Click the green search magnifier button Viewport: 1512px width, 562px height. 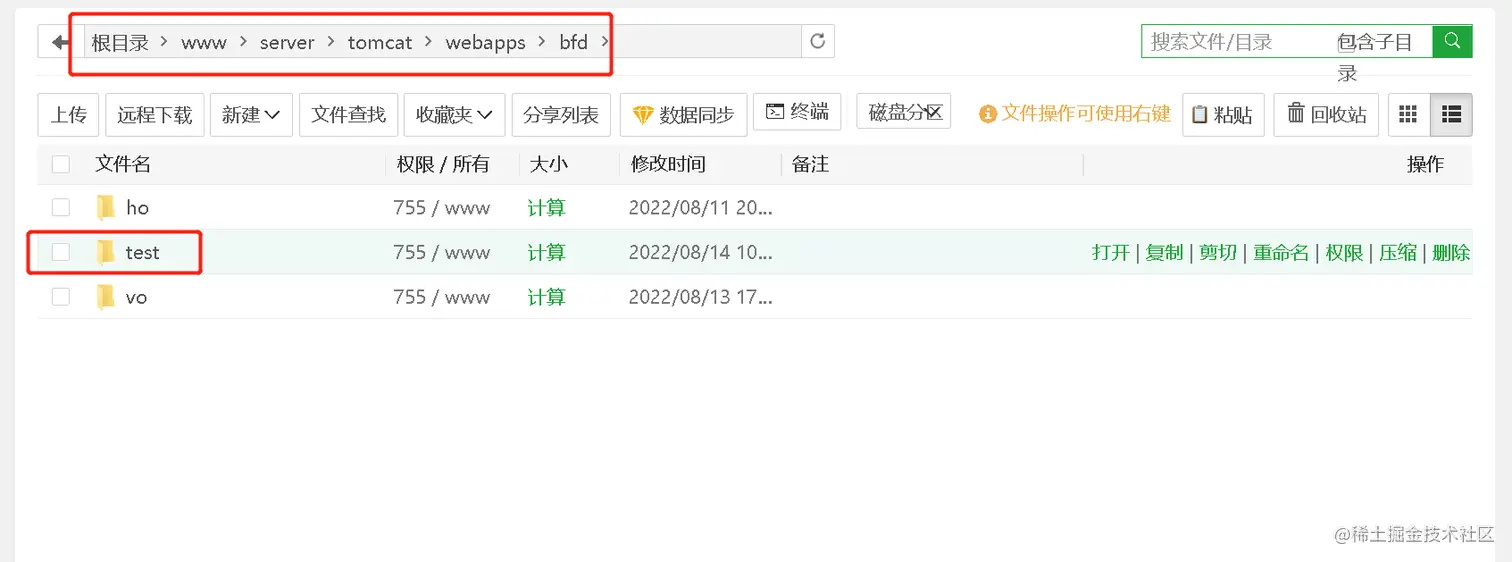coord(1452,41)
